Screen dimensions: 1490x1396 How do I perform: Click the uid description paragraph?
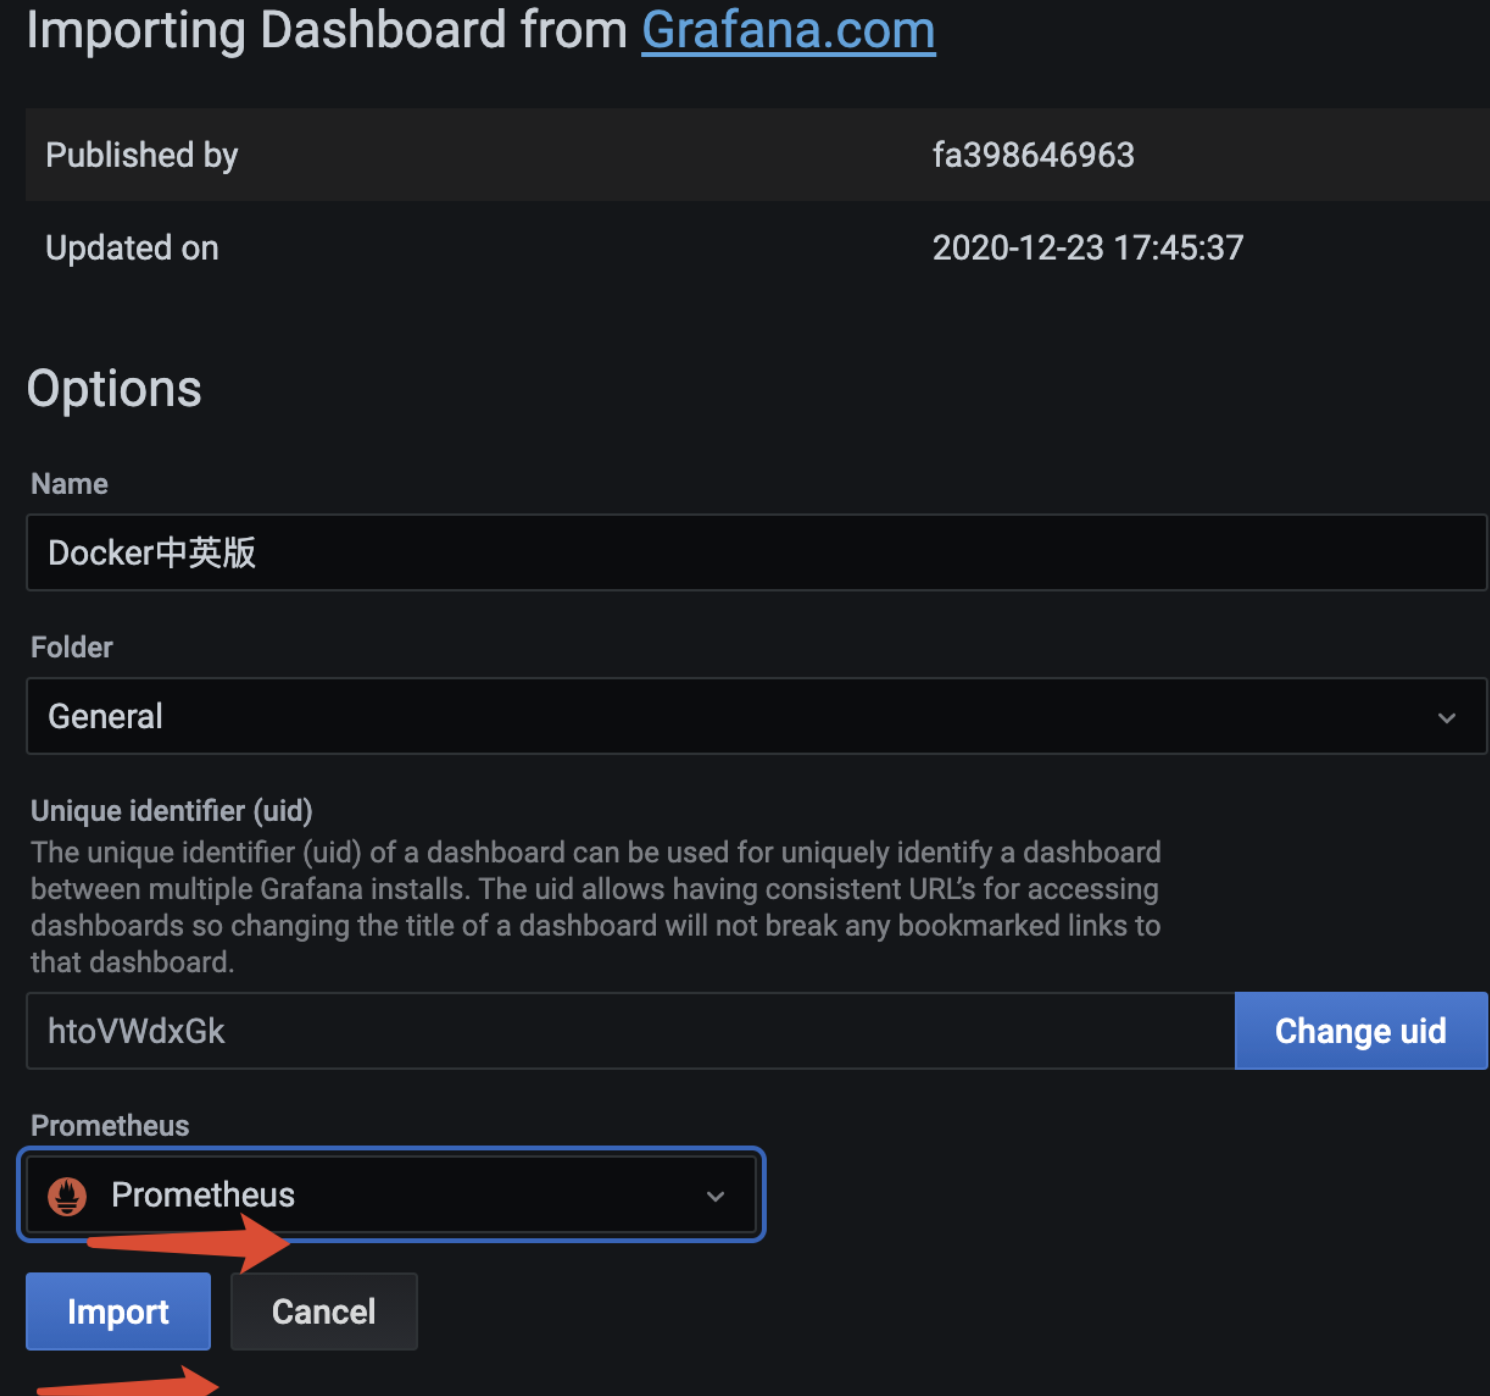click(x=596, y=907)
